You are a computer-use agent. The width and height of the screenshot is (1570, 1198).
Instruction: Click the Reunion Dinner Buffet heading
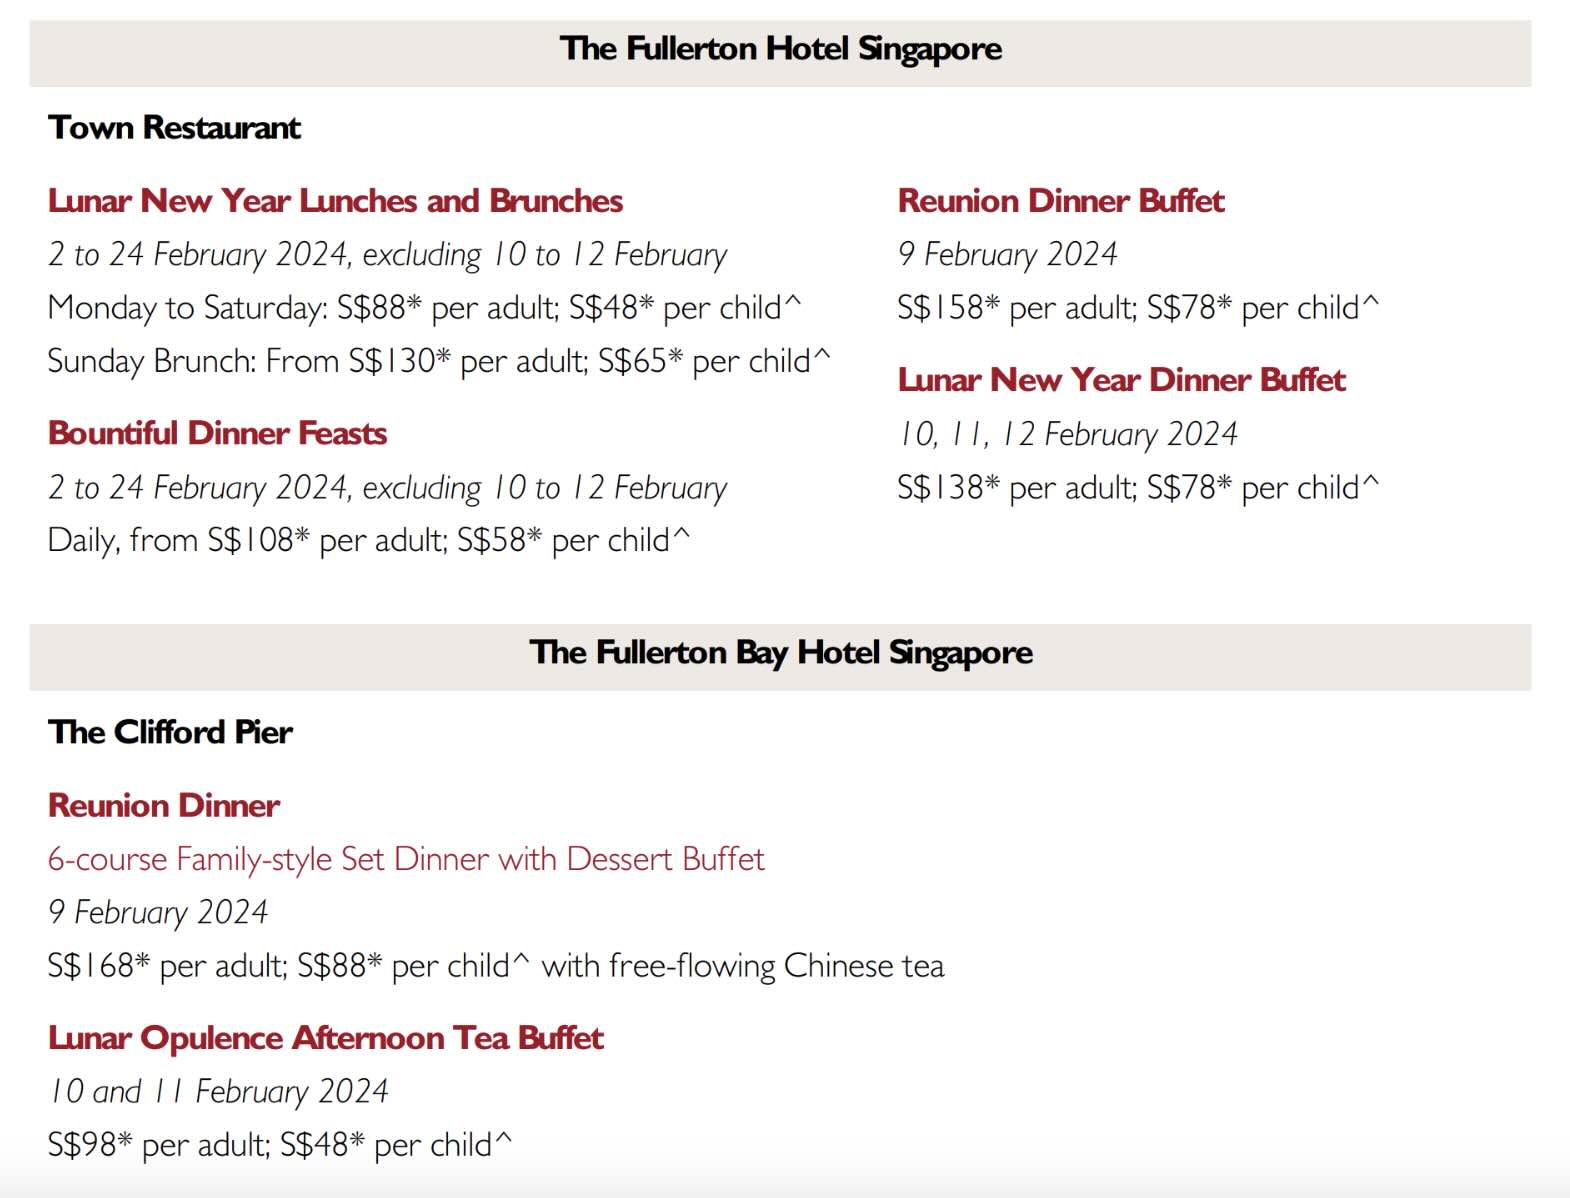point(1060,201)
